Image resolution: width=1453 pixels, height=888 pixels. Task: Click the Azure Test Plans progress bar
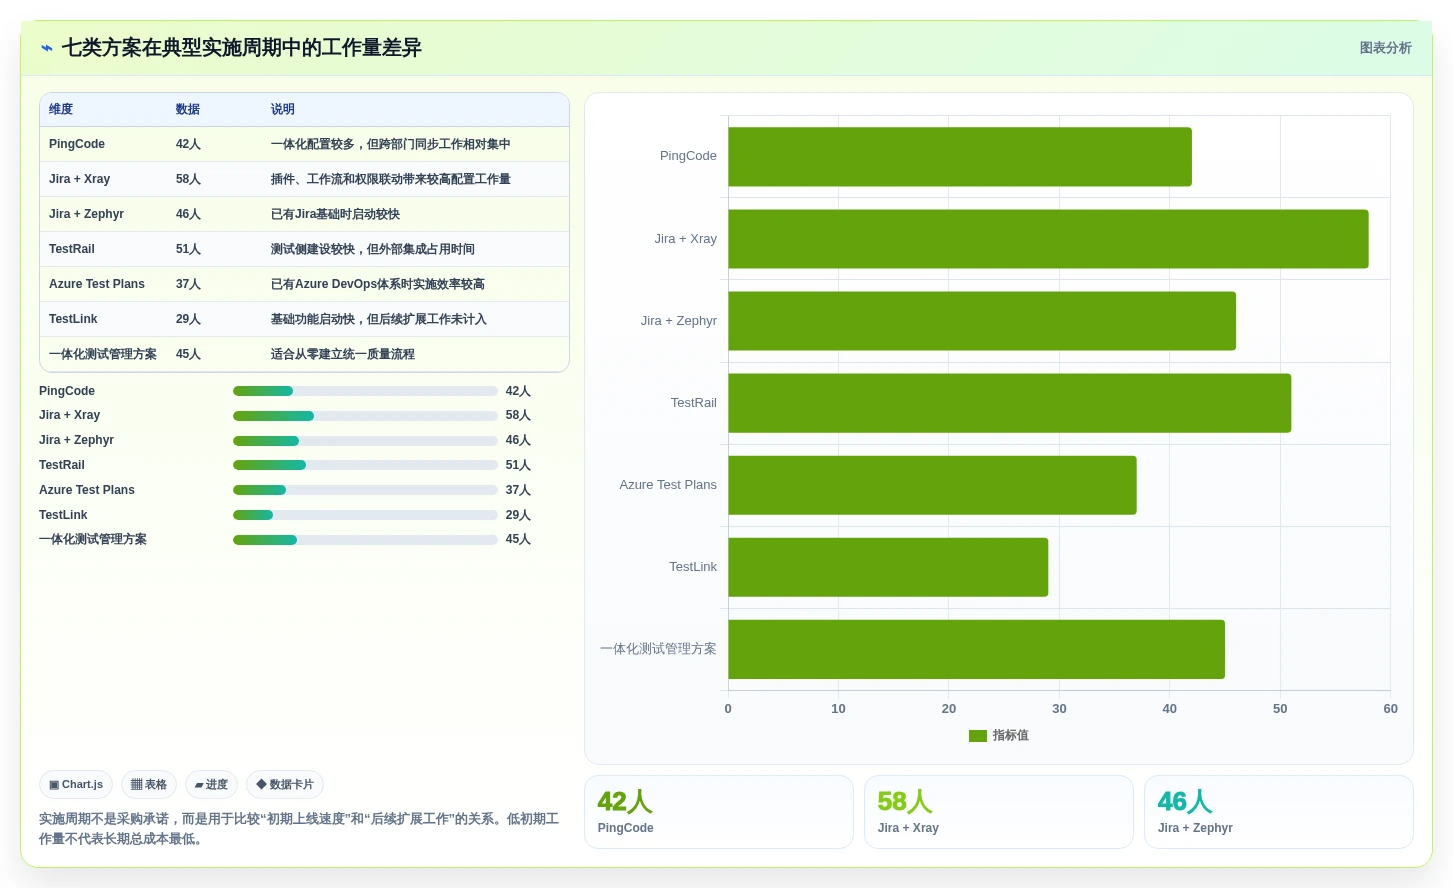coord(365,490)
